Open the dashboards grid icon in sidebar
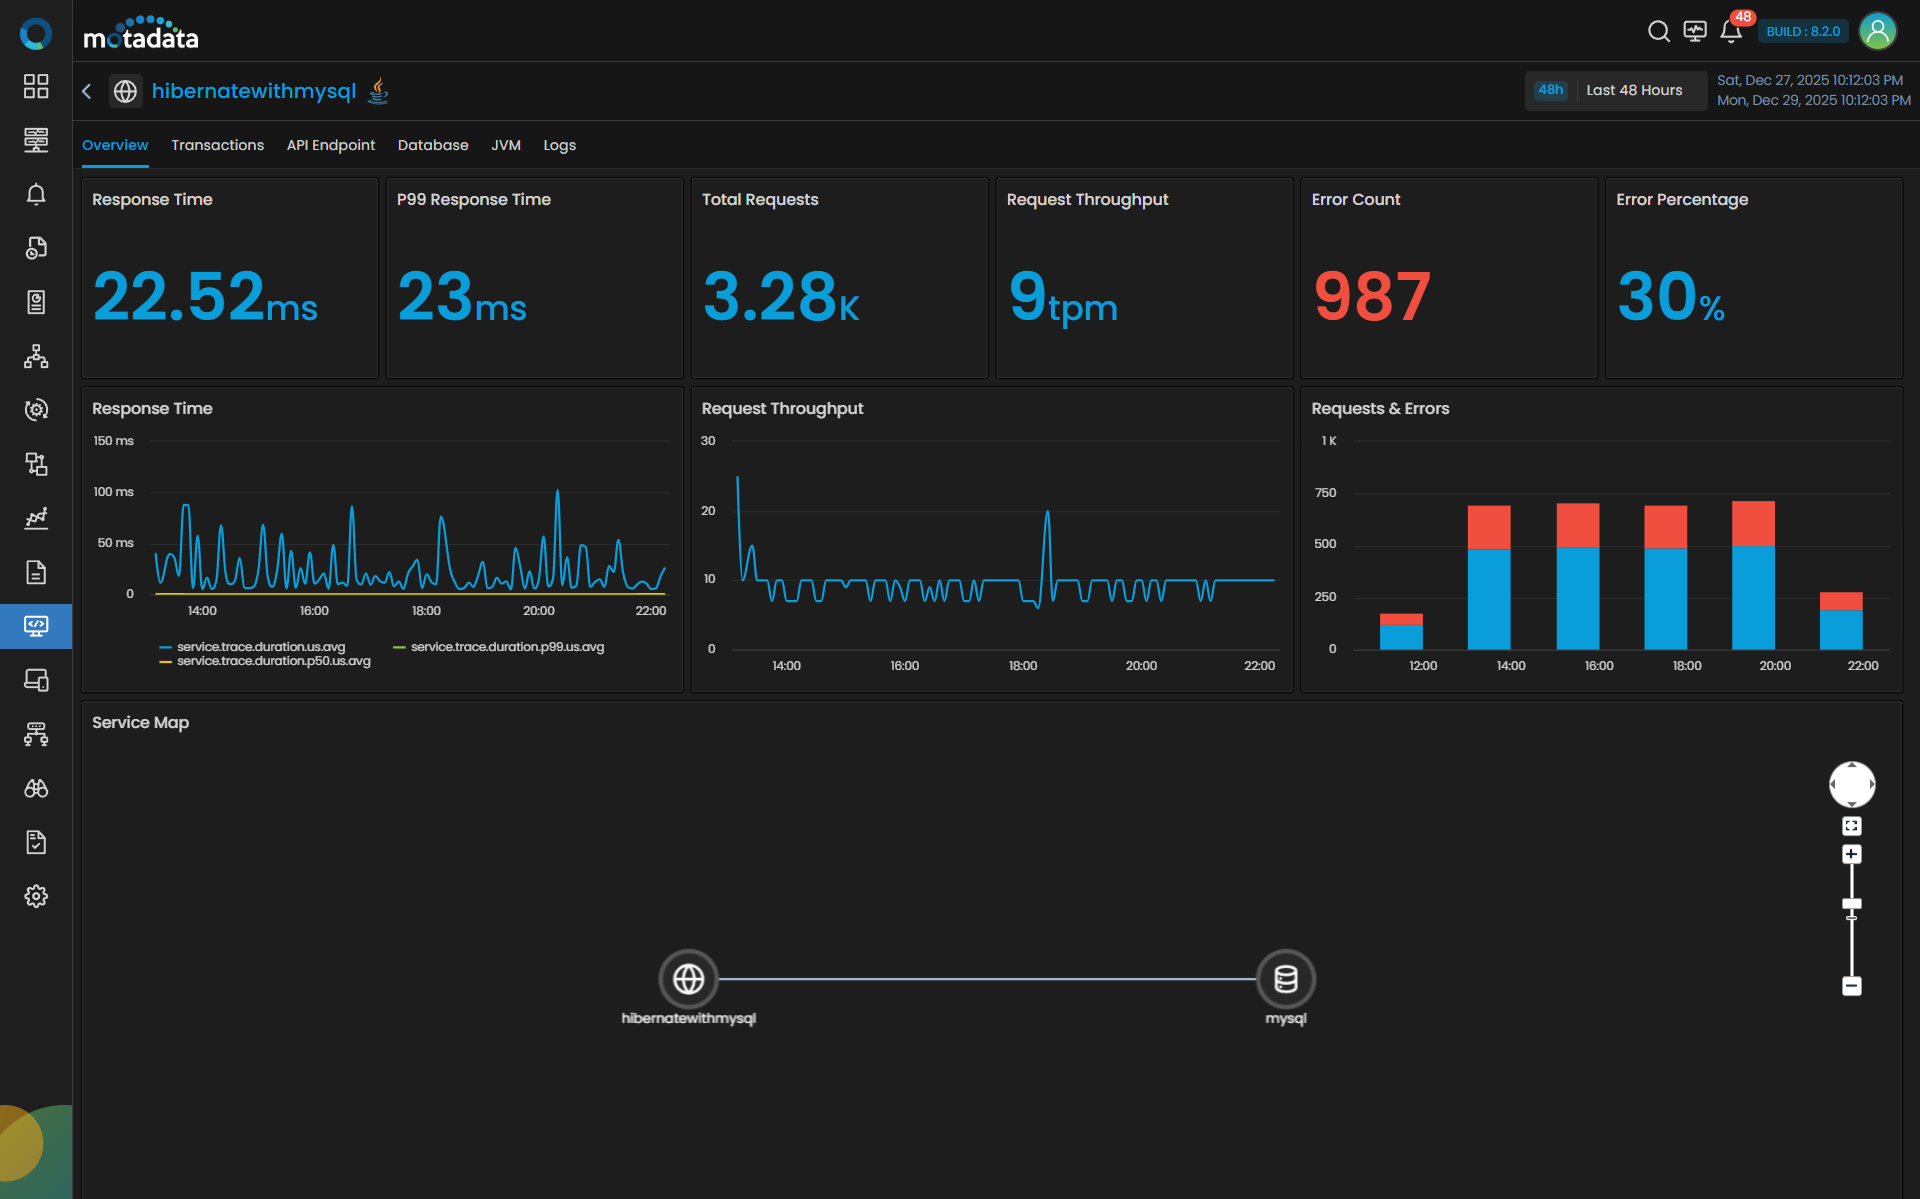The height and width of the screenshot is (1199, 1920). [36, 86]
